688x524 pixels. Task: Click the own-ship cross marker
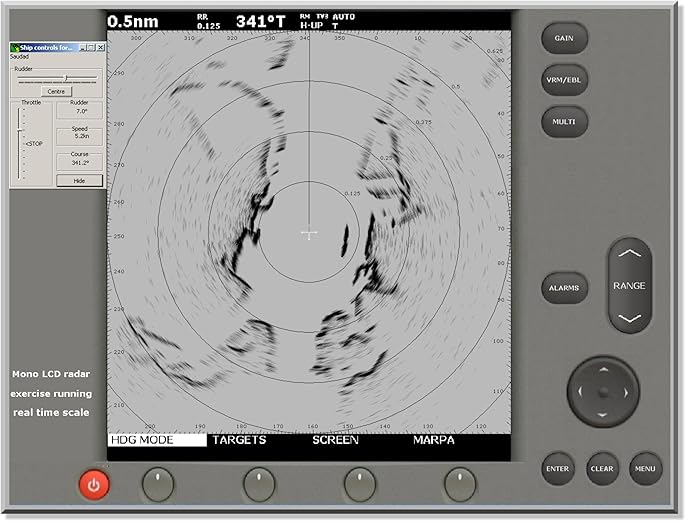pos(309,233)
